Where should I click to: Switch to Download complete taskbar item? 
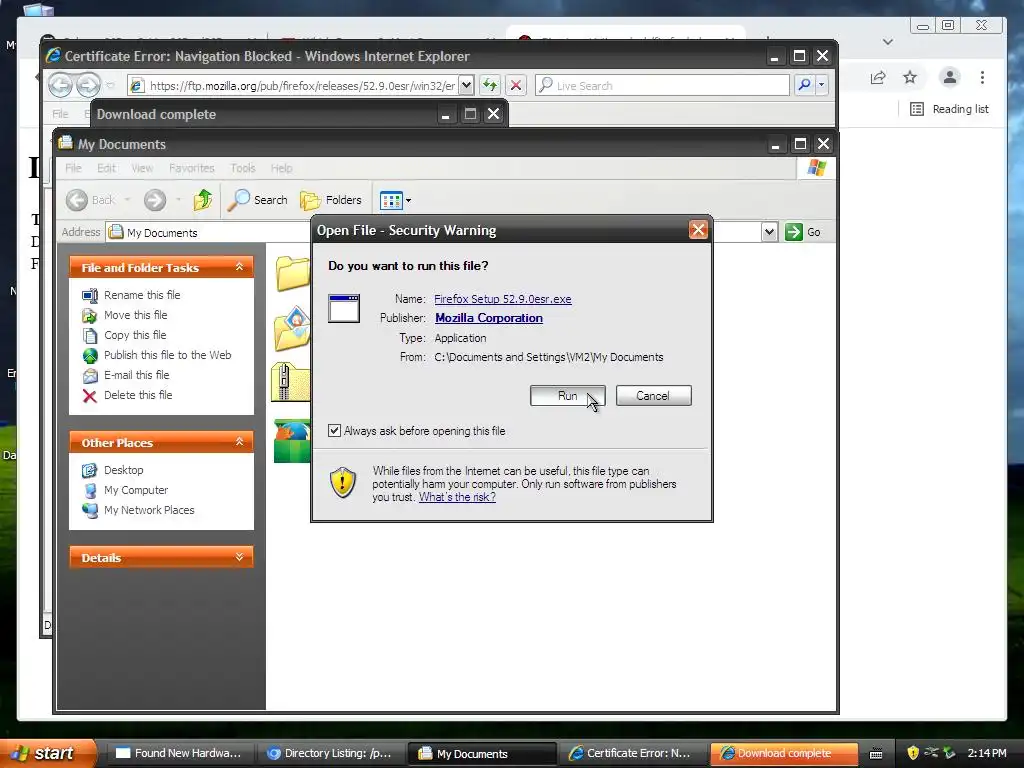(x=783, y=754)
